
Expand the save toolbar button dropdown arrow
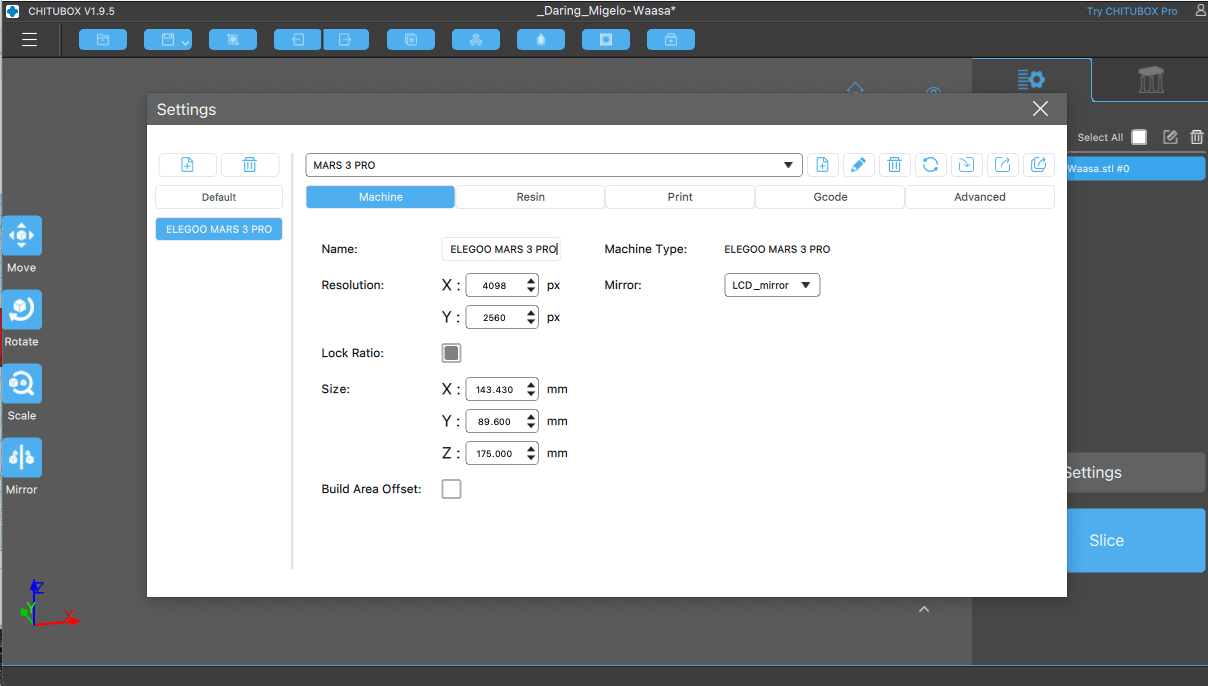click(x=185, y=42)
